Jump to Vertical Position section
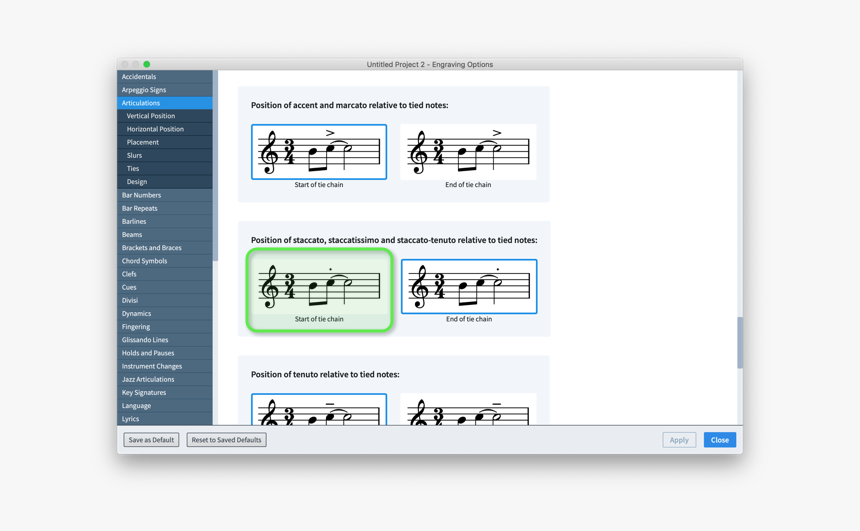This screenshot has width=860, height=531. [151, 116]
